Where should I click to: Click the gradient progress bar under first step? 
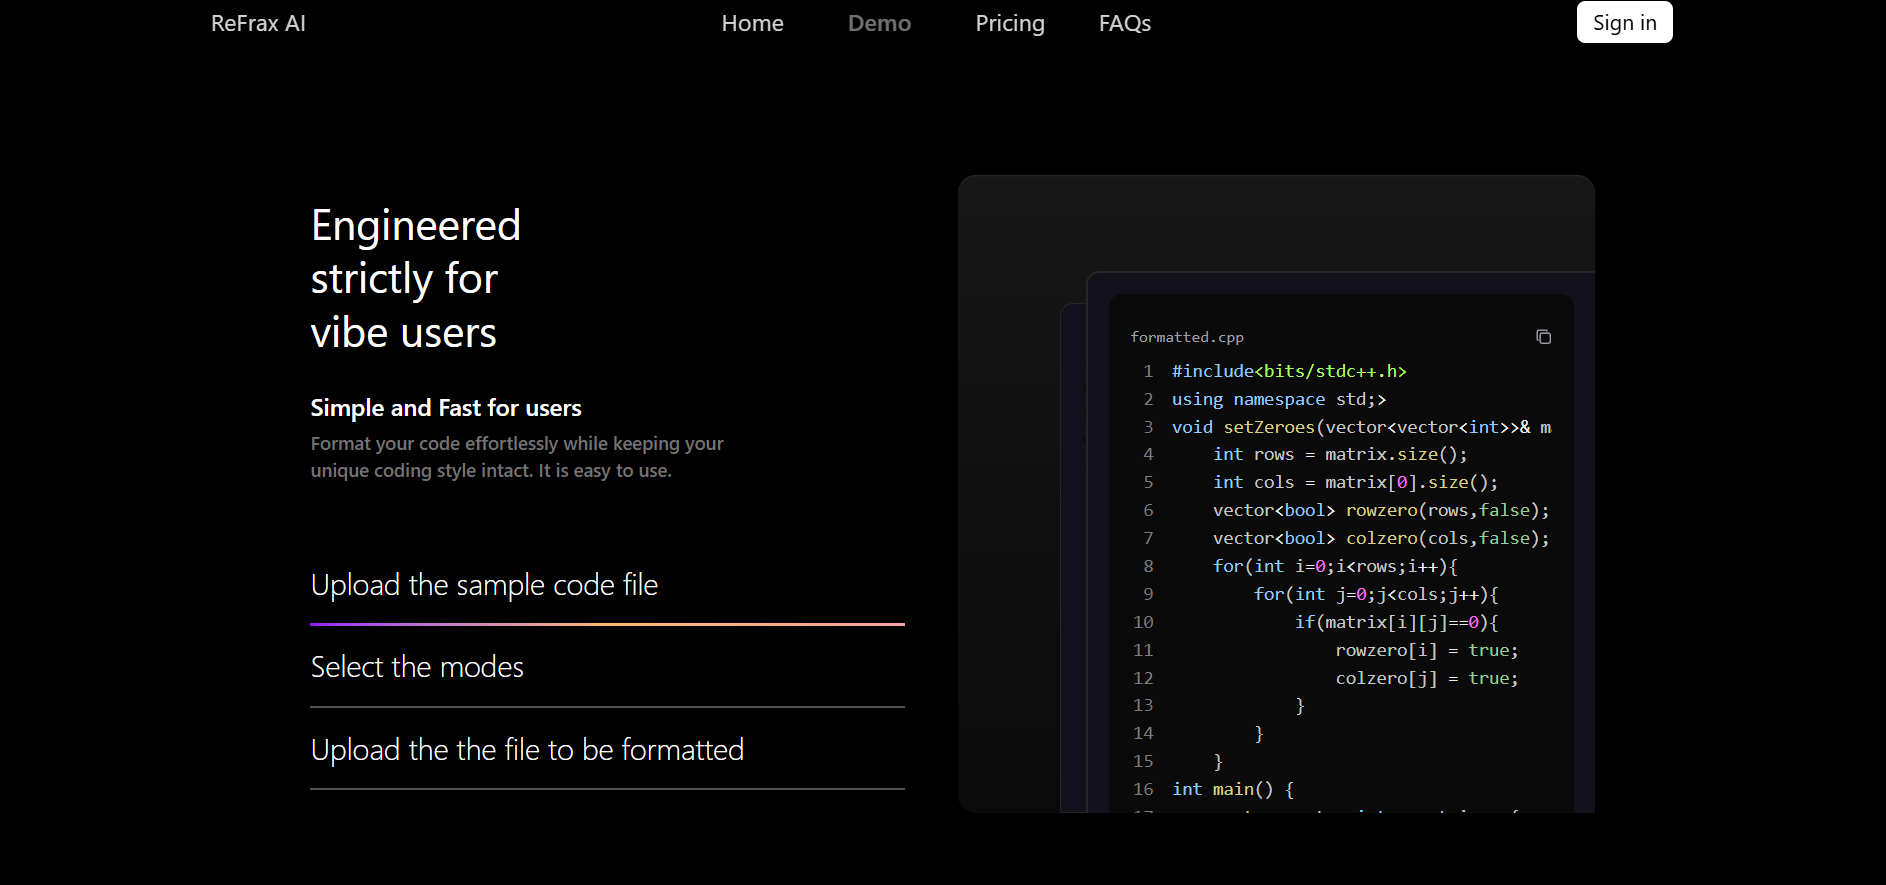(607, 624)
